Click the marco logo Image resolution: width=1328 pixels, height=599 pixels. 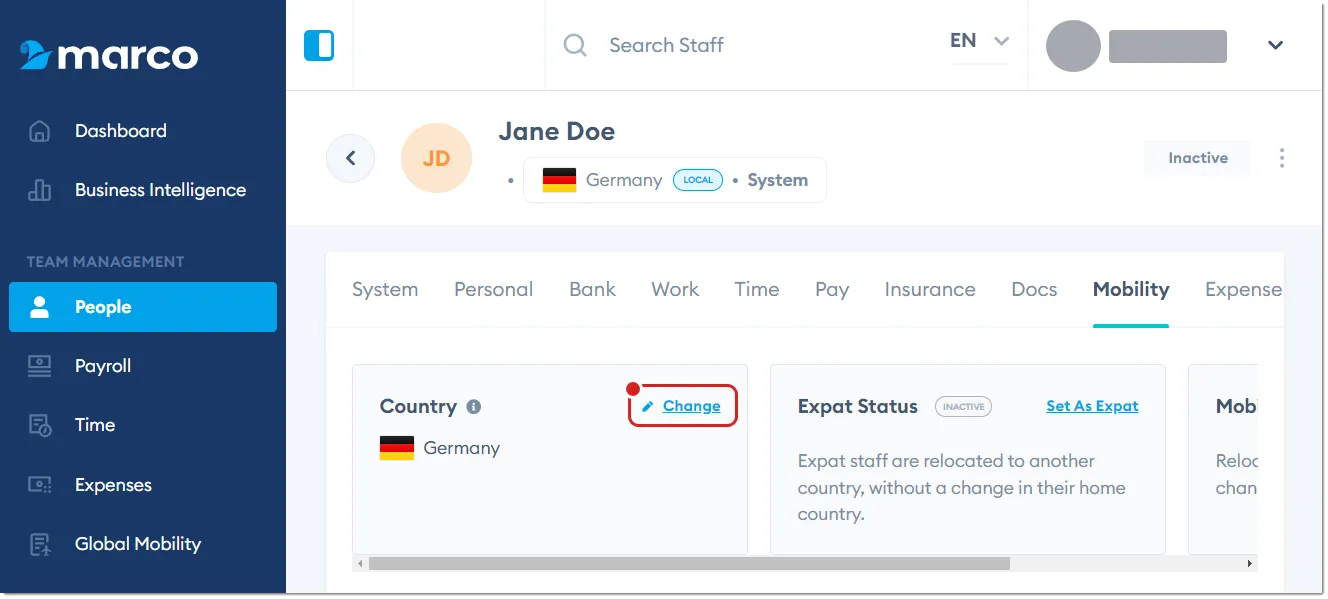click(108, 55)
